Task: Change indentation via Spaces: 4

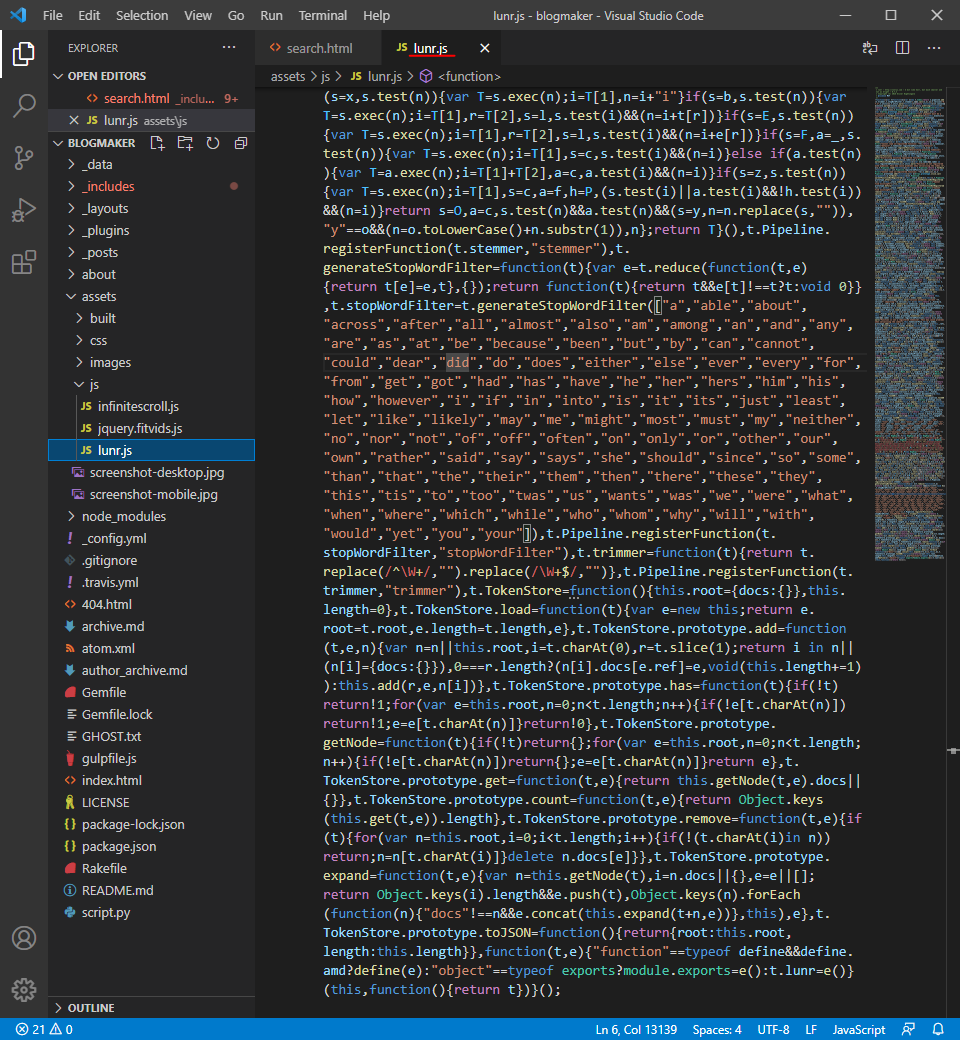Action: tap(717, 1029)
